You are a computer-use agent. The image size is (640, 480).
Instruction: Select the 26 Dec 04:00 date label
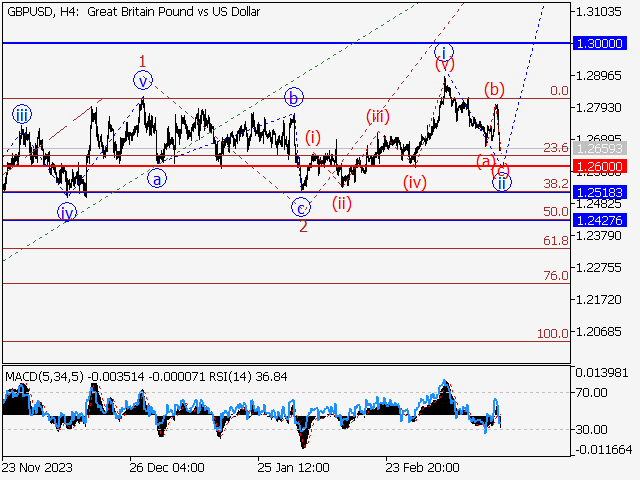pos(167,467)
